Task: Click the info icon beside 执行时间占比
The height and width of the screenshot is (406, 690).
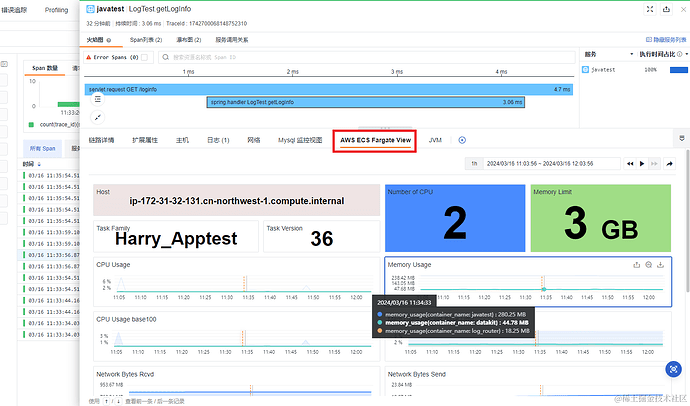Action: click(x=679, y=54)
